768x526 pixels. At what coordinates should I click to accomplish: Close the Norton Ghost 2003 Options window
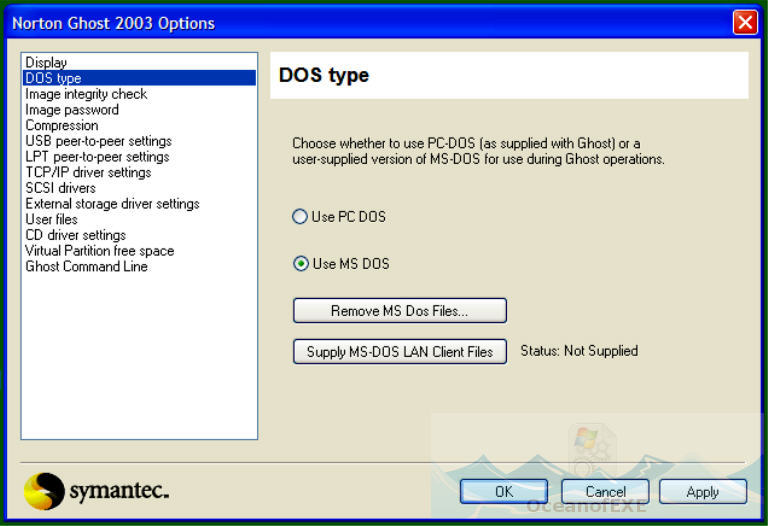tap(744, 23)
